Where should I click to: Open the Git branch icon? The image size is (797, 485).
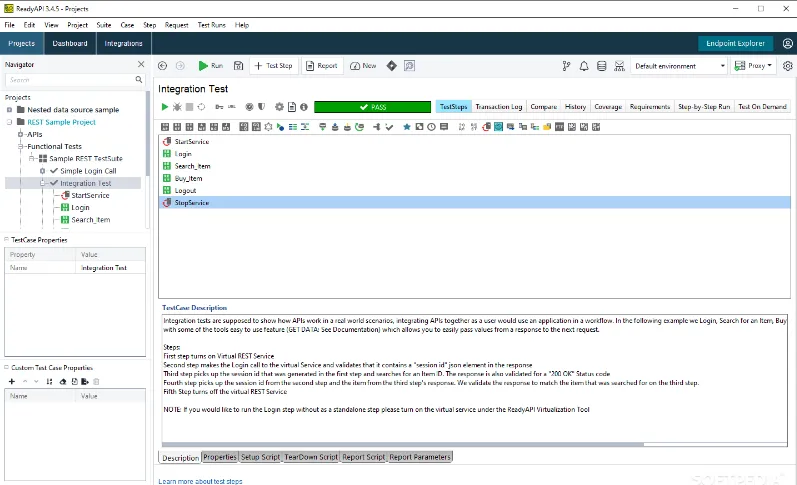coord(566,66)
